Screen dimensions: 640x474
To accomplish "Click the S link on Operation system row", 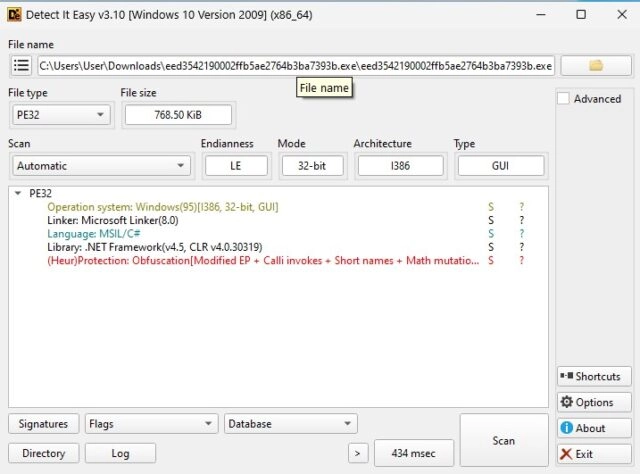I will 491,207.
